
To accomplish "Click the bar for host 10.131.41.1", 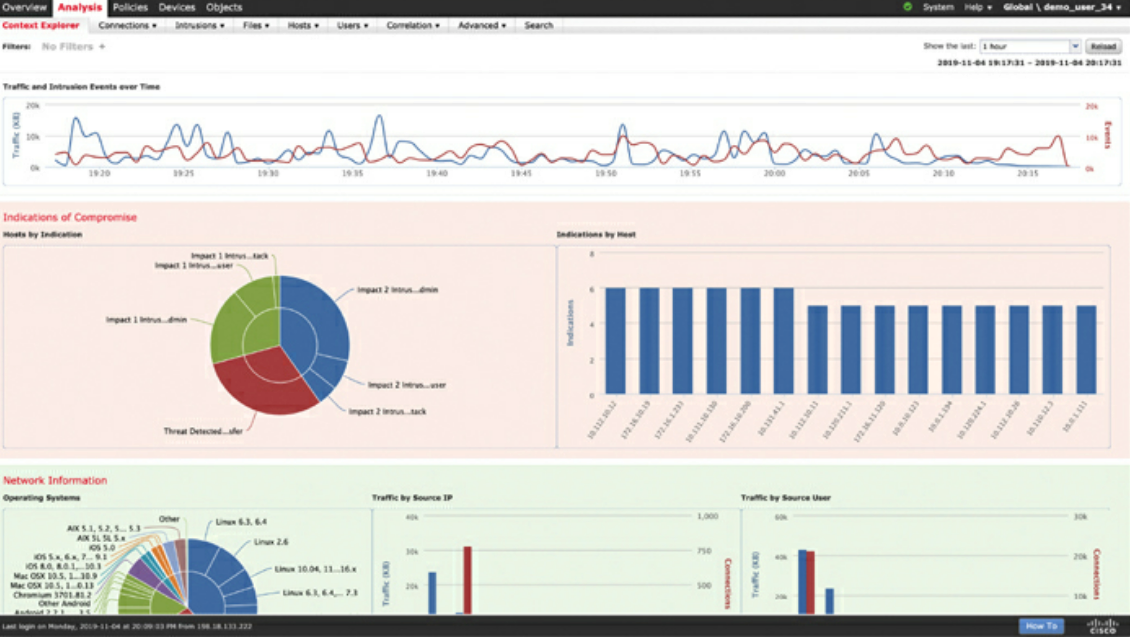I will pos(783,342).
